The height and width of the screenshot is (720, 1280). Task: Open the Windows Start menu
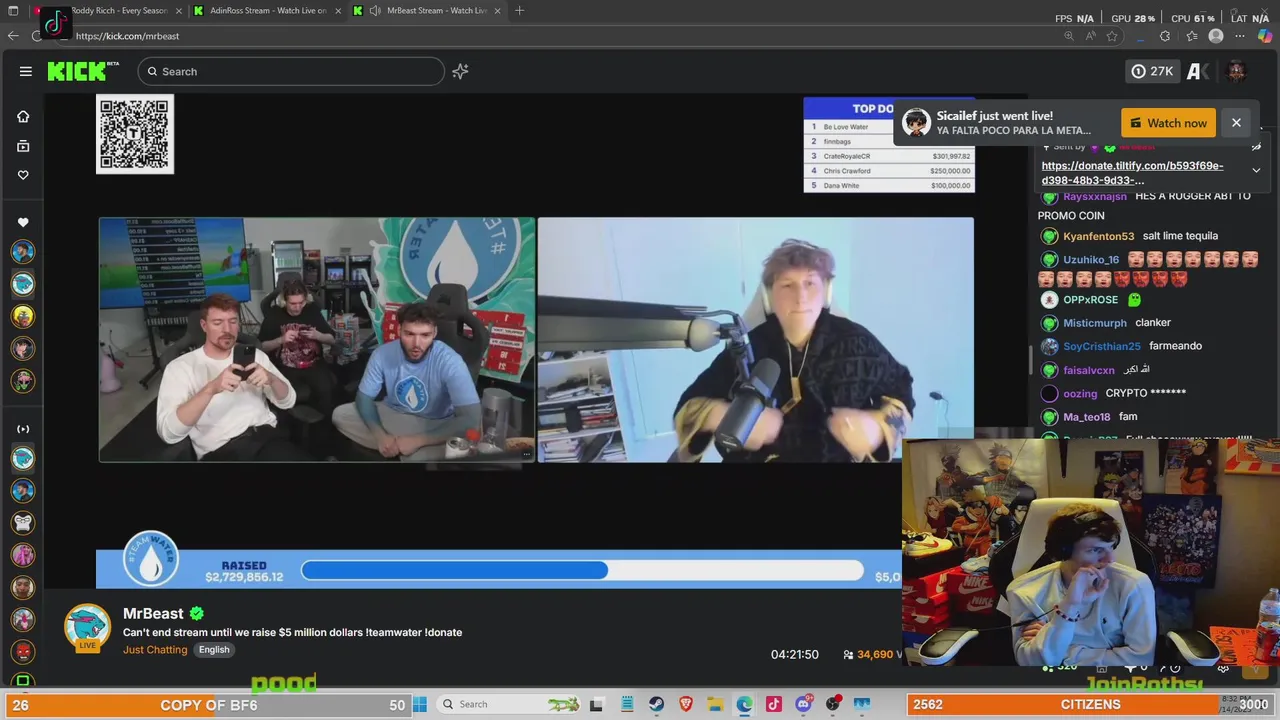[x=420, y=704]
